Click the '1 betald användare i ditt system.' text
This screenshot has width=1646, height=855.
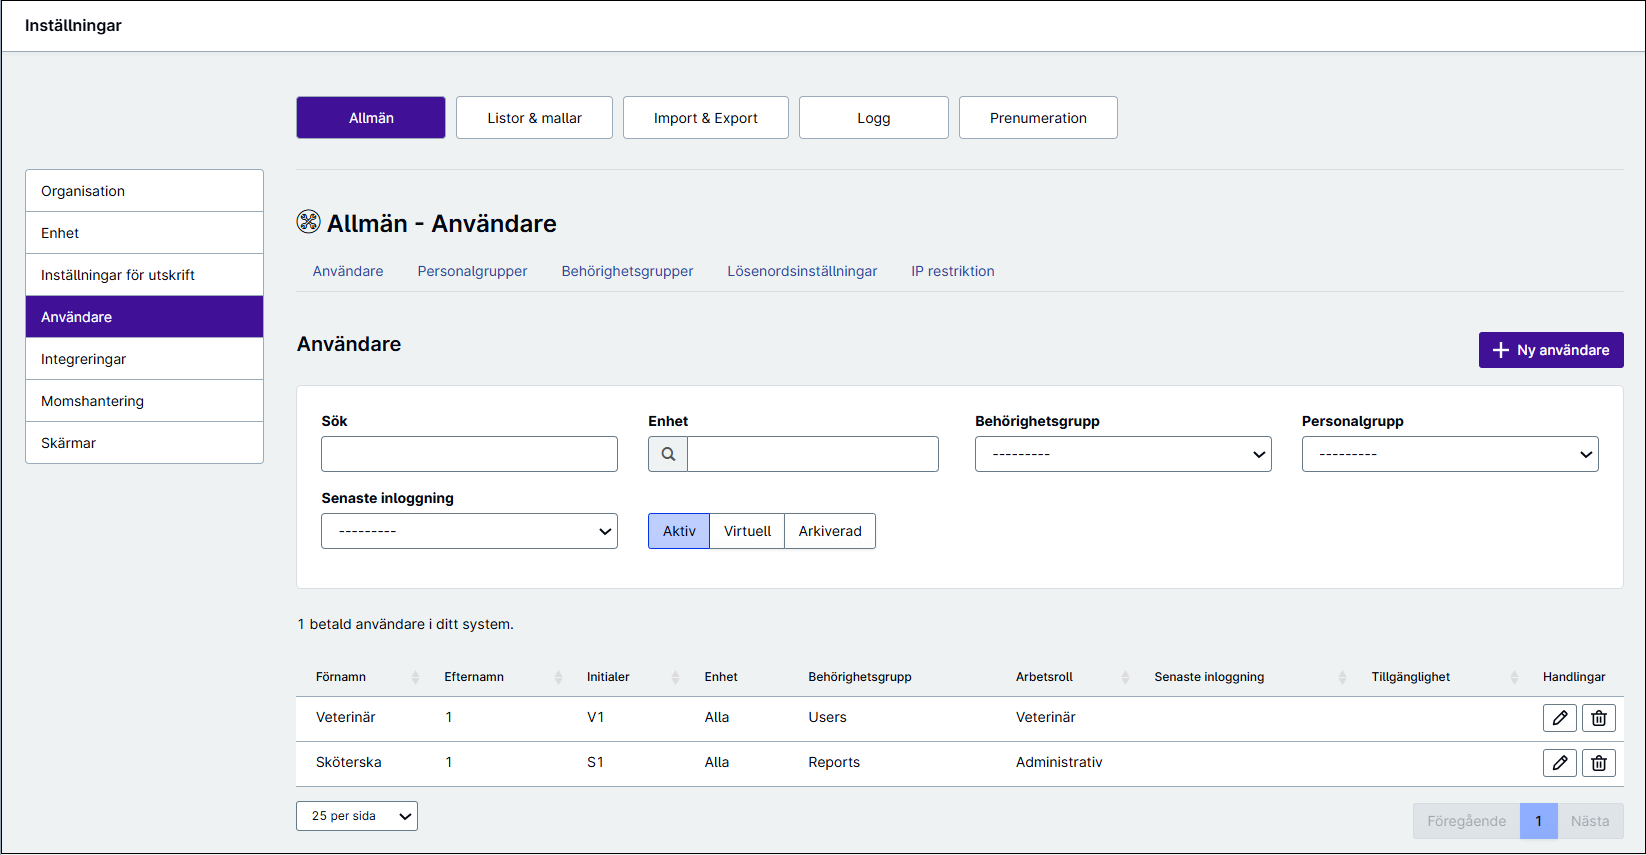click(405, 624)
